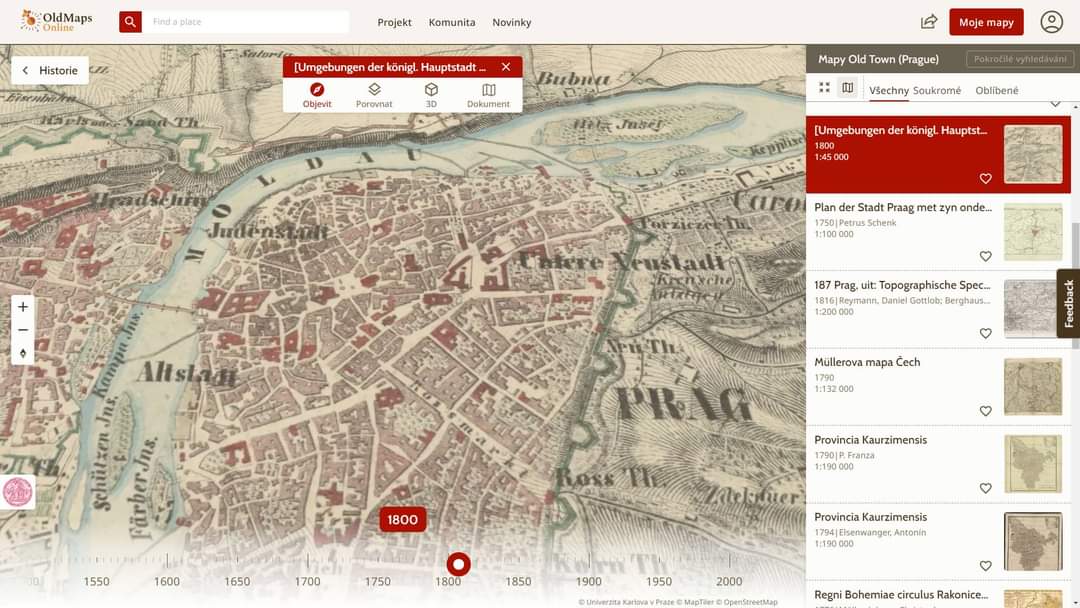
Task: Click Pokročilé vyhledávání button
Action: tap(1020, 59)
